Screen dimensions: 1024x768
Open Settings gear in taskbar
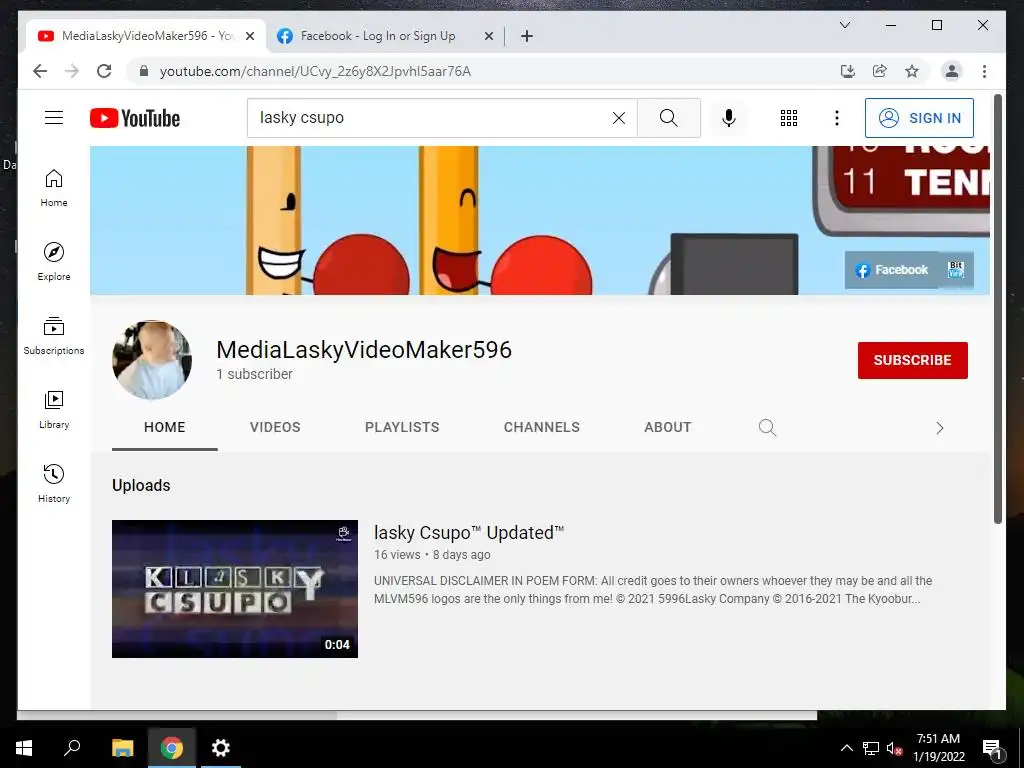(221, 748)
